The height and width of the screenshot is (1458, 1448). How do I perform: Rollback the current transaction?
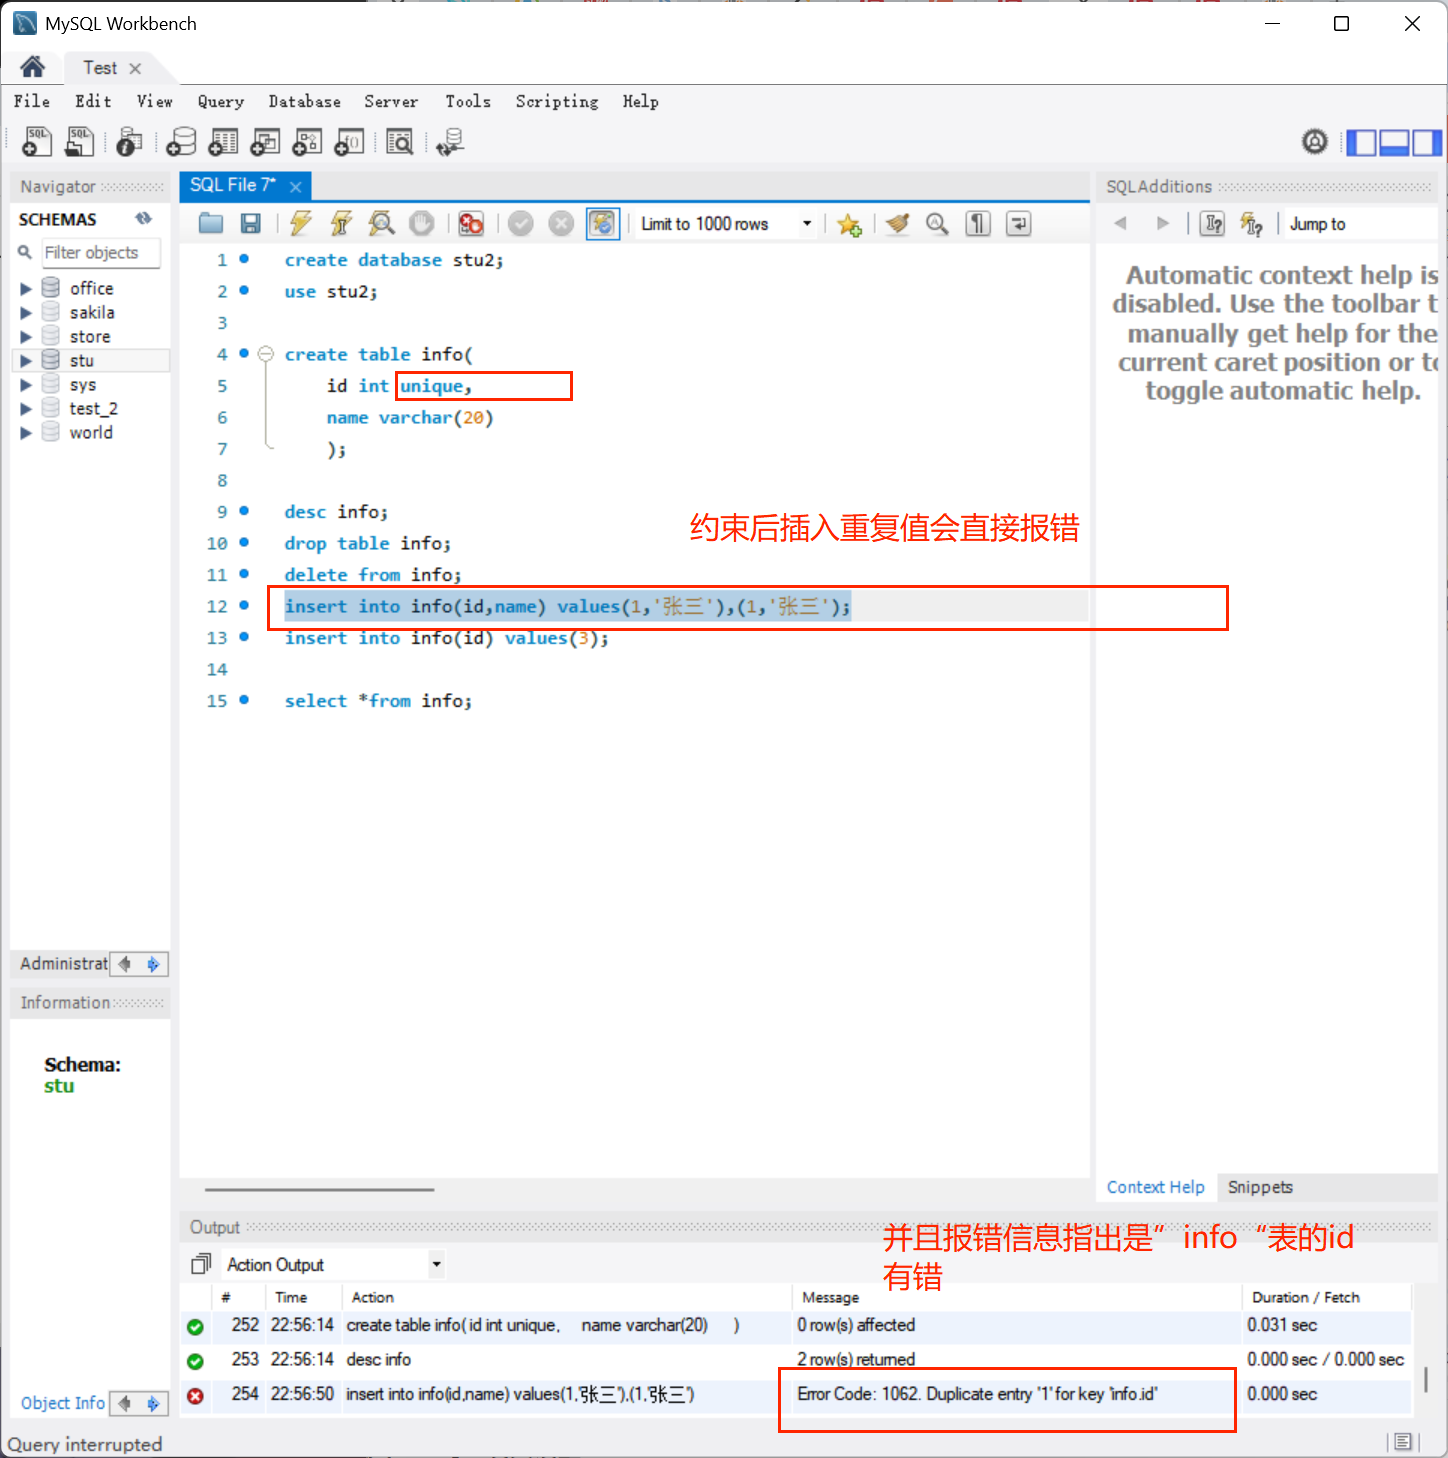coord(561,224)
